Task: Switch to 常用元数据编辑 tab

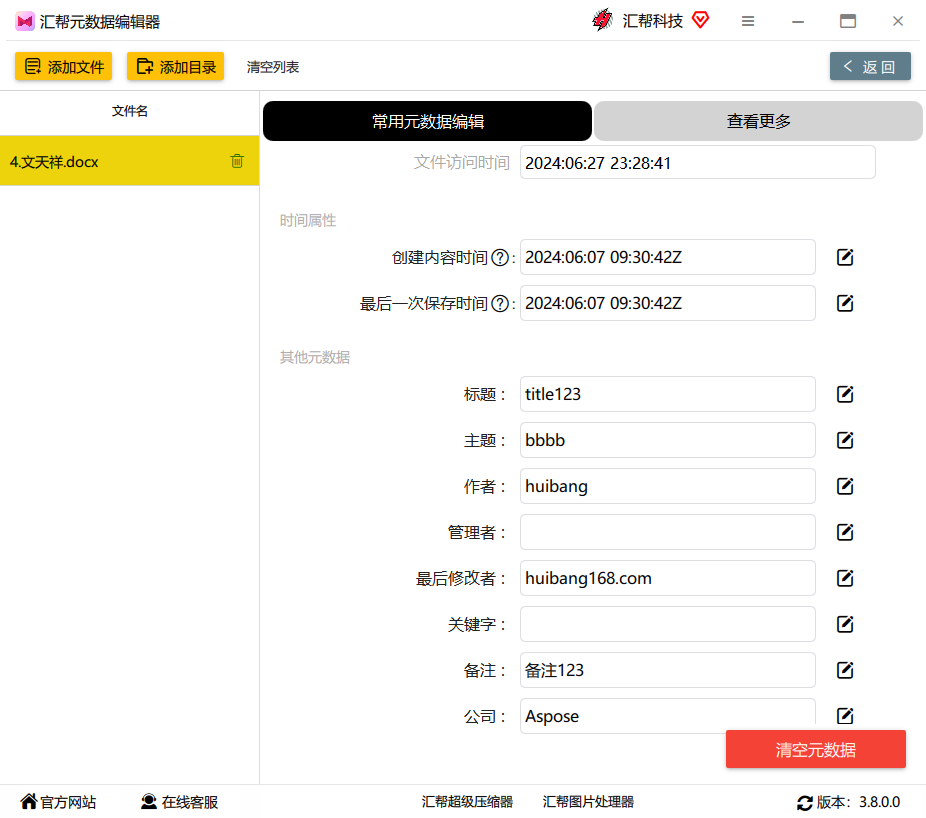Action: (x=428, y=121)
